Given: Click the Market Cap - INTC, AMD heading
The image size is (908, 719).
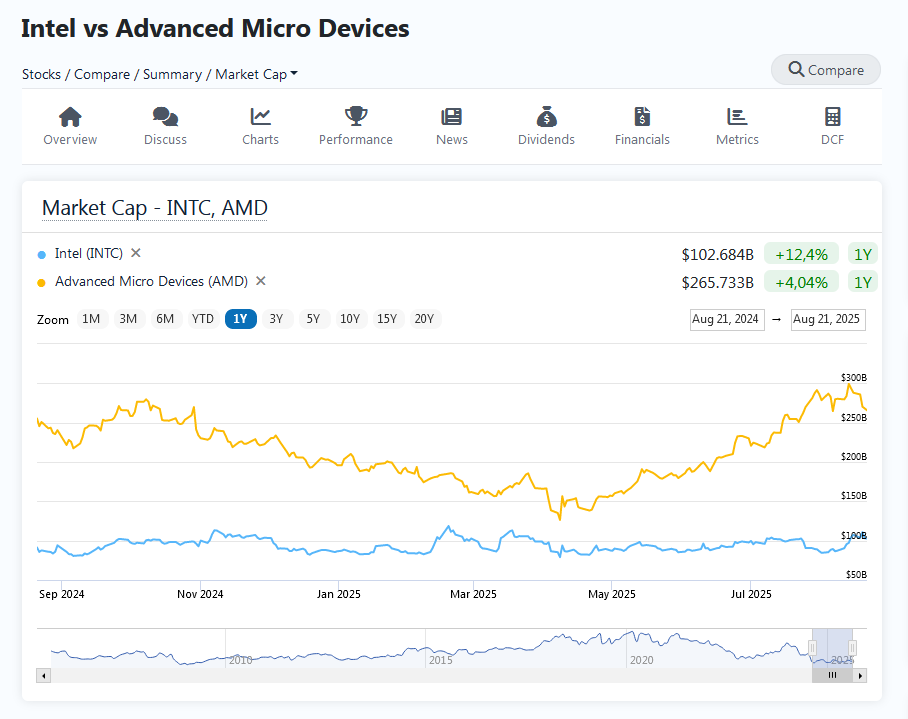Looking at the screenshot, I should pos(155,208).
